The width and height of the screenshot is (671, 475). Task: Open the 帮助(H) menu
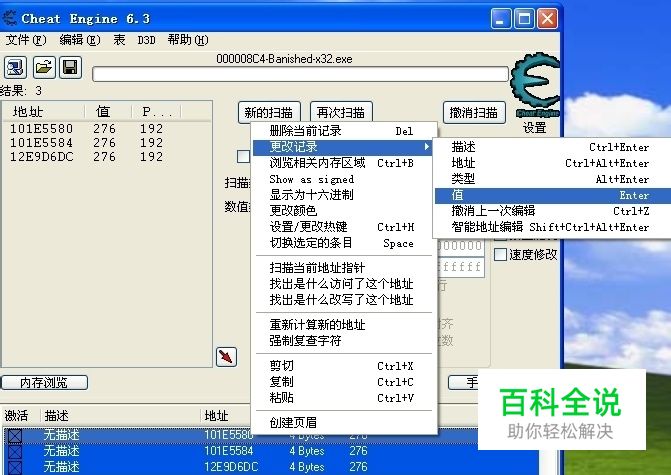tap(188, 40)
